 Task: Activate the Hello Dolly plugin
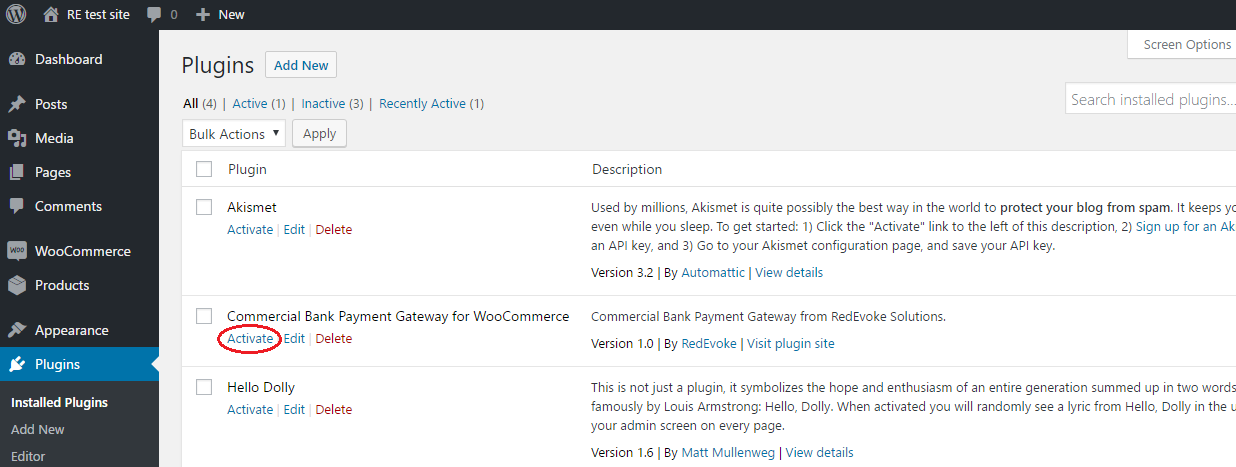click(x=250, y=409)
